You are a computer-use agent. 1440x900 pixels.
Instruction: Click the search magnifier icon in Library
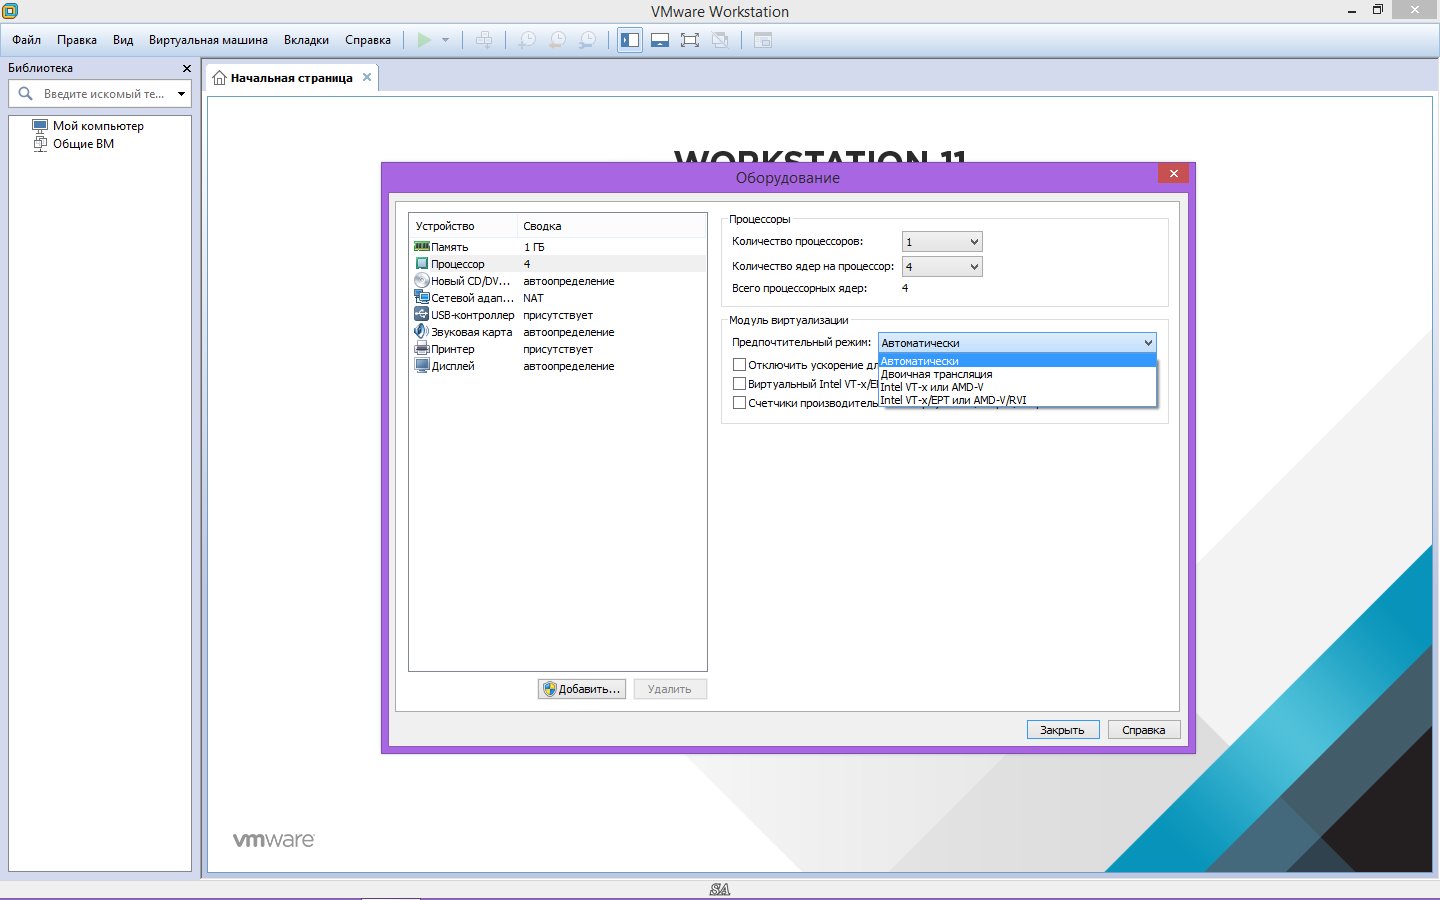pyautogui.click(x=26, y=93)
